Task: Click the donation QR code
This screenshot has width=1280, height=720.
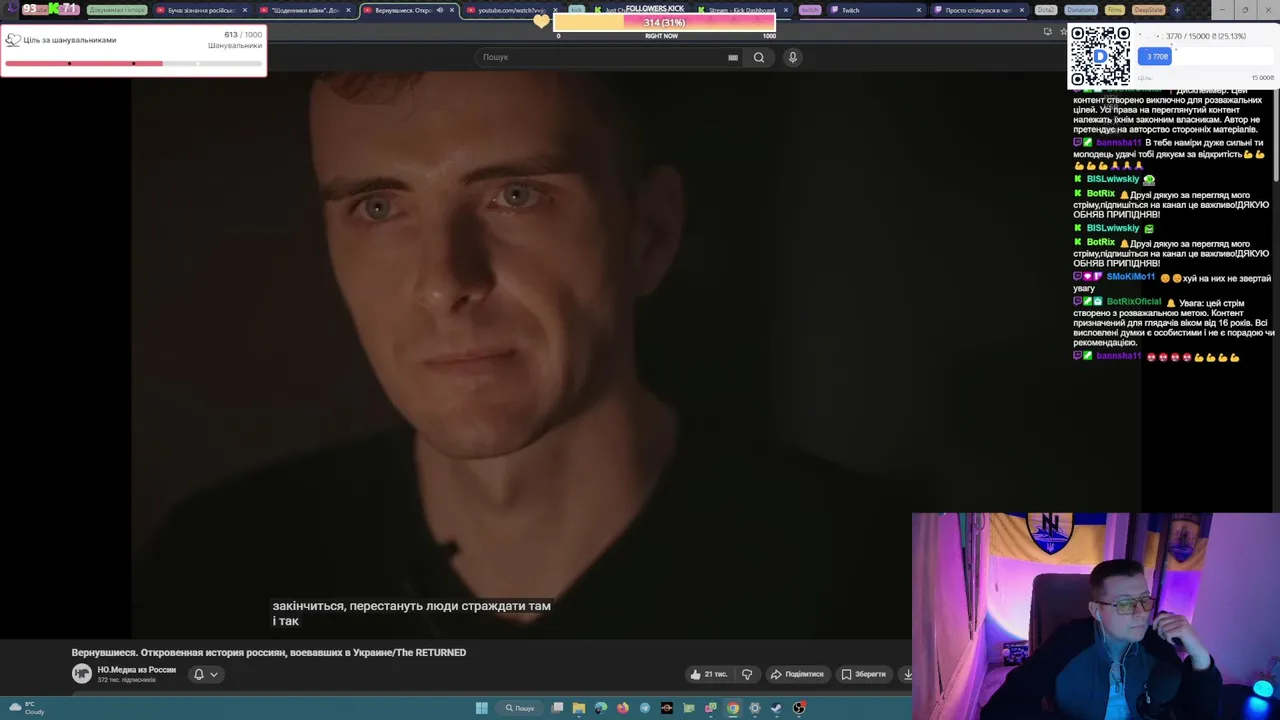Action: pos(1100,57)
